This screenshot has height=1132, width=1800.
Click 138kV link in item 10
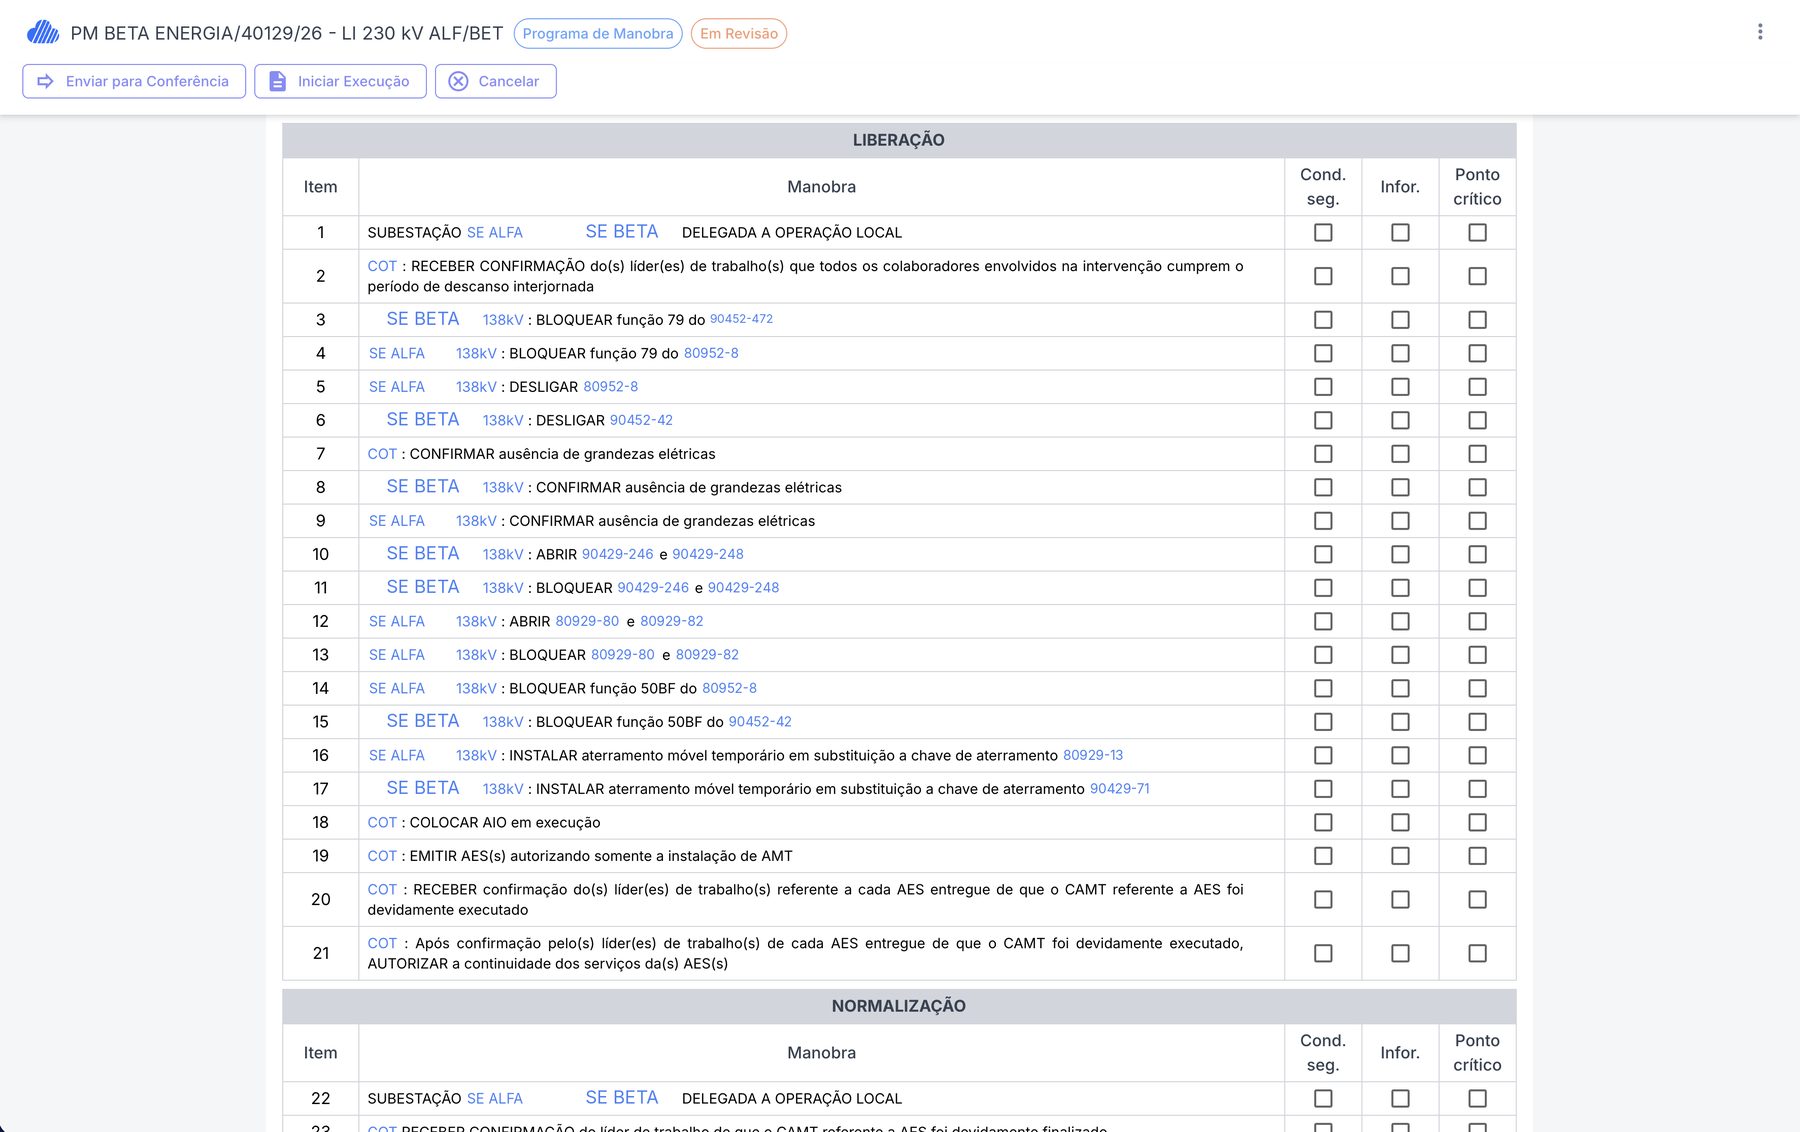click(x=503, y=554)
